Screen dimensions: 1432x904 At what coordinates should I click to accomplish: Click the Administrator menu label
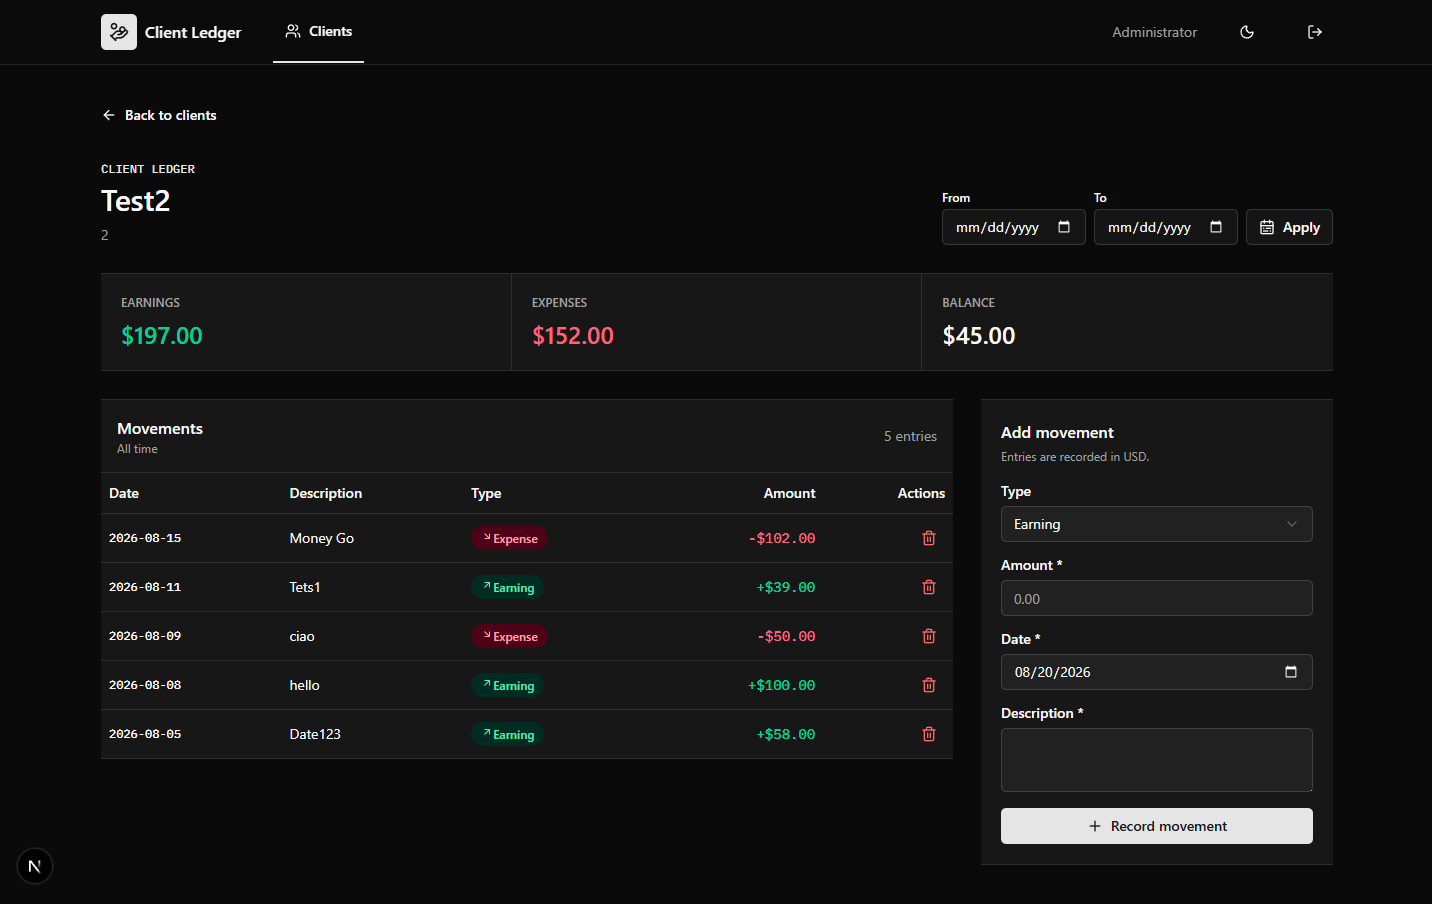tap(1154, 32)
